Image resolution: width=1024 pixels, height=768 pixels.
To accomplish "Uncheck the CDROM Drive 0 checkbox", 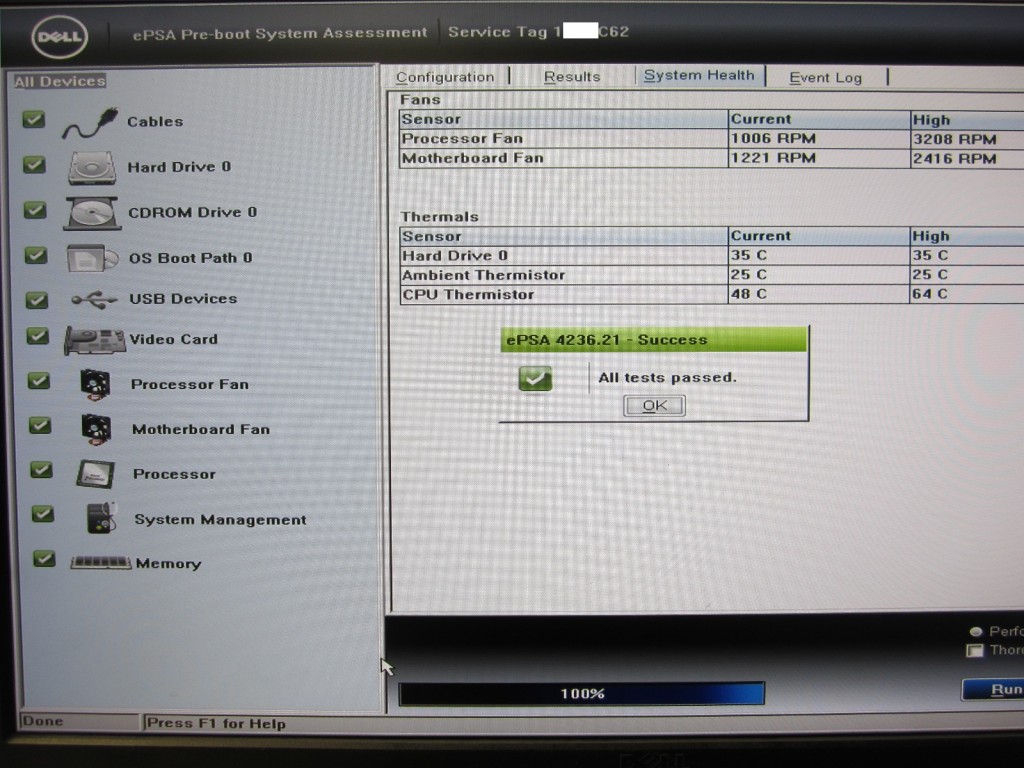I will click(x=35, y=210).
